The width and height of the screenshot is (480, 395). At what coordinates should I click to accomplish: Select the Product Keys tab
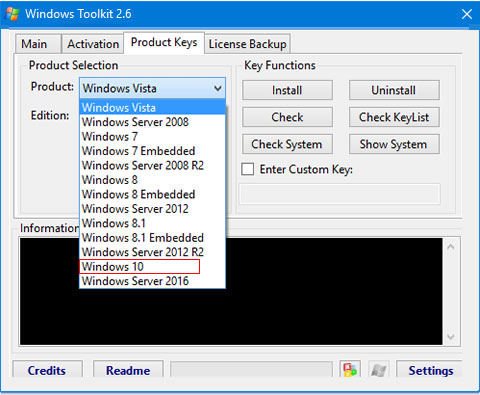click(164, 42)
